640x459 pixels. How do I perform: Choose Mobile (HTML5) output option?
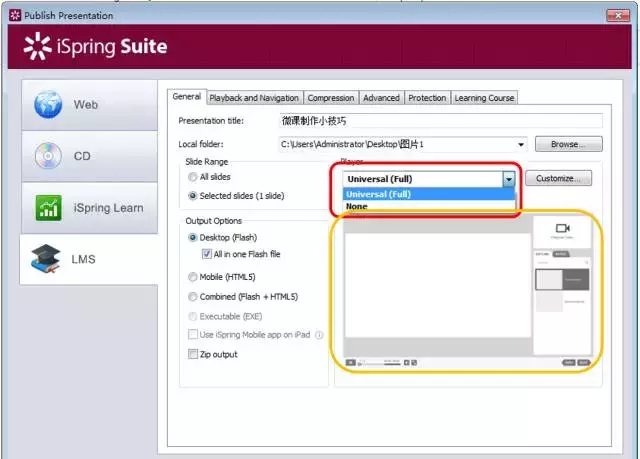coord(192,277)
